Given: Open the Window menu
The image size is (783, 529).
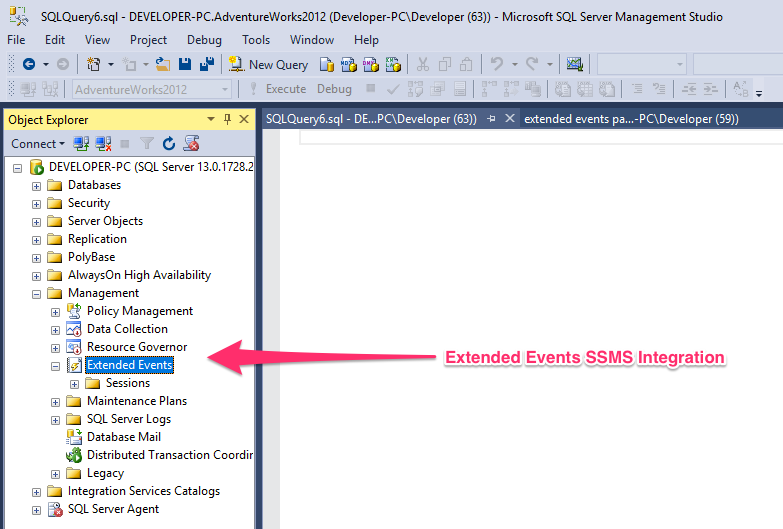Looking at the screenshot, I should (x=312, y=40).
